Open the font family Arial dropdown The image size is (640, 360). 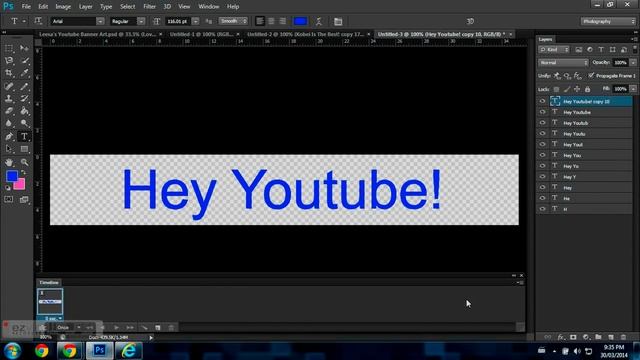tap(100, 21)
